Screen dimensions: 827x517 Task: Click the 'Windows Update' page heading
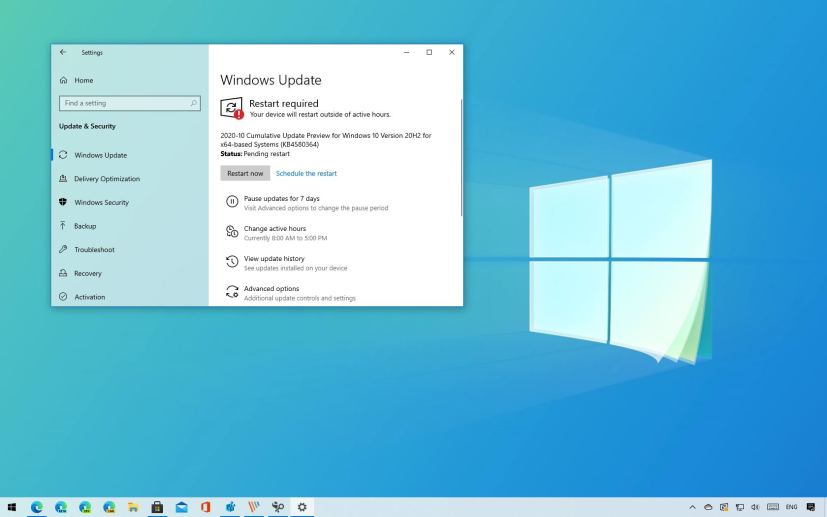271,80
